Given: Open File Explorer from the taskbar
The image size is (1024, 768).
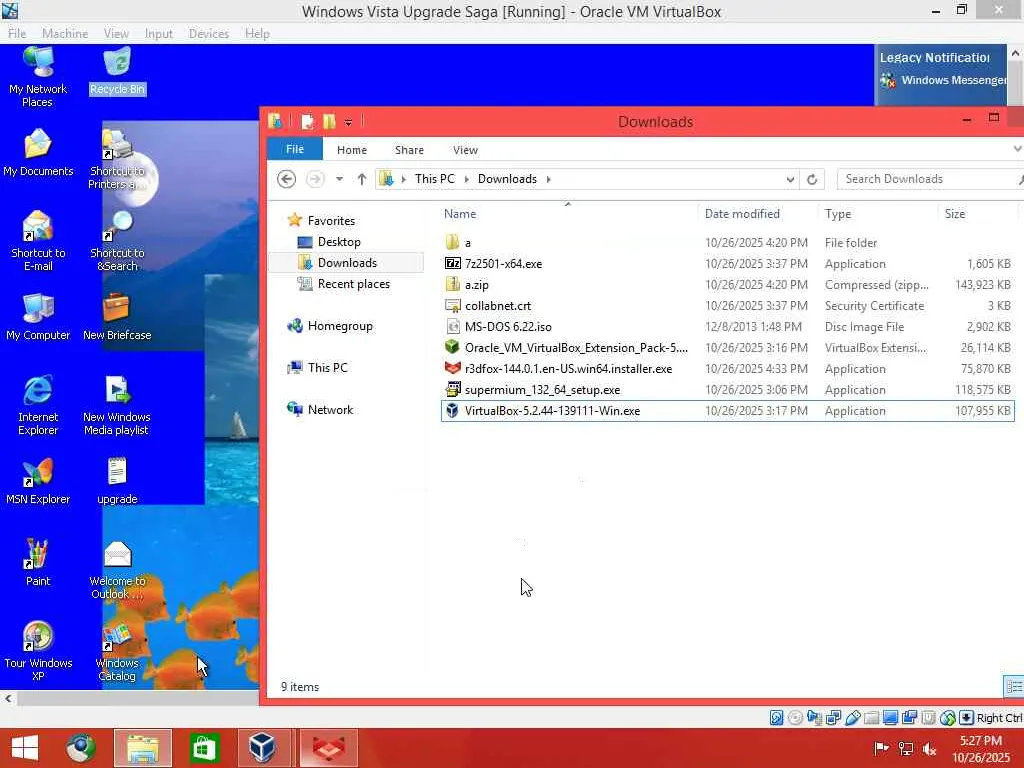Looking at the screenshot, I should click(143, 748).
